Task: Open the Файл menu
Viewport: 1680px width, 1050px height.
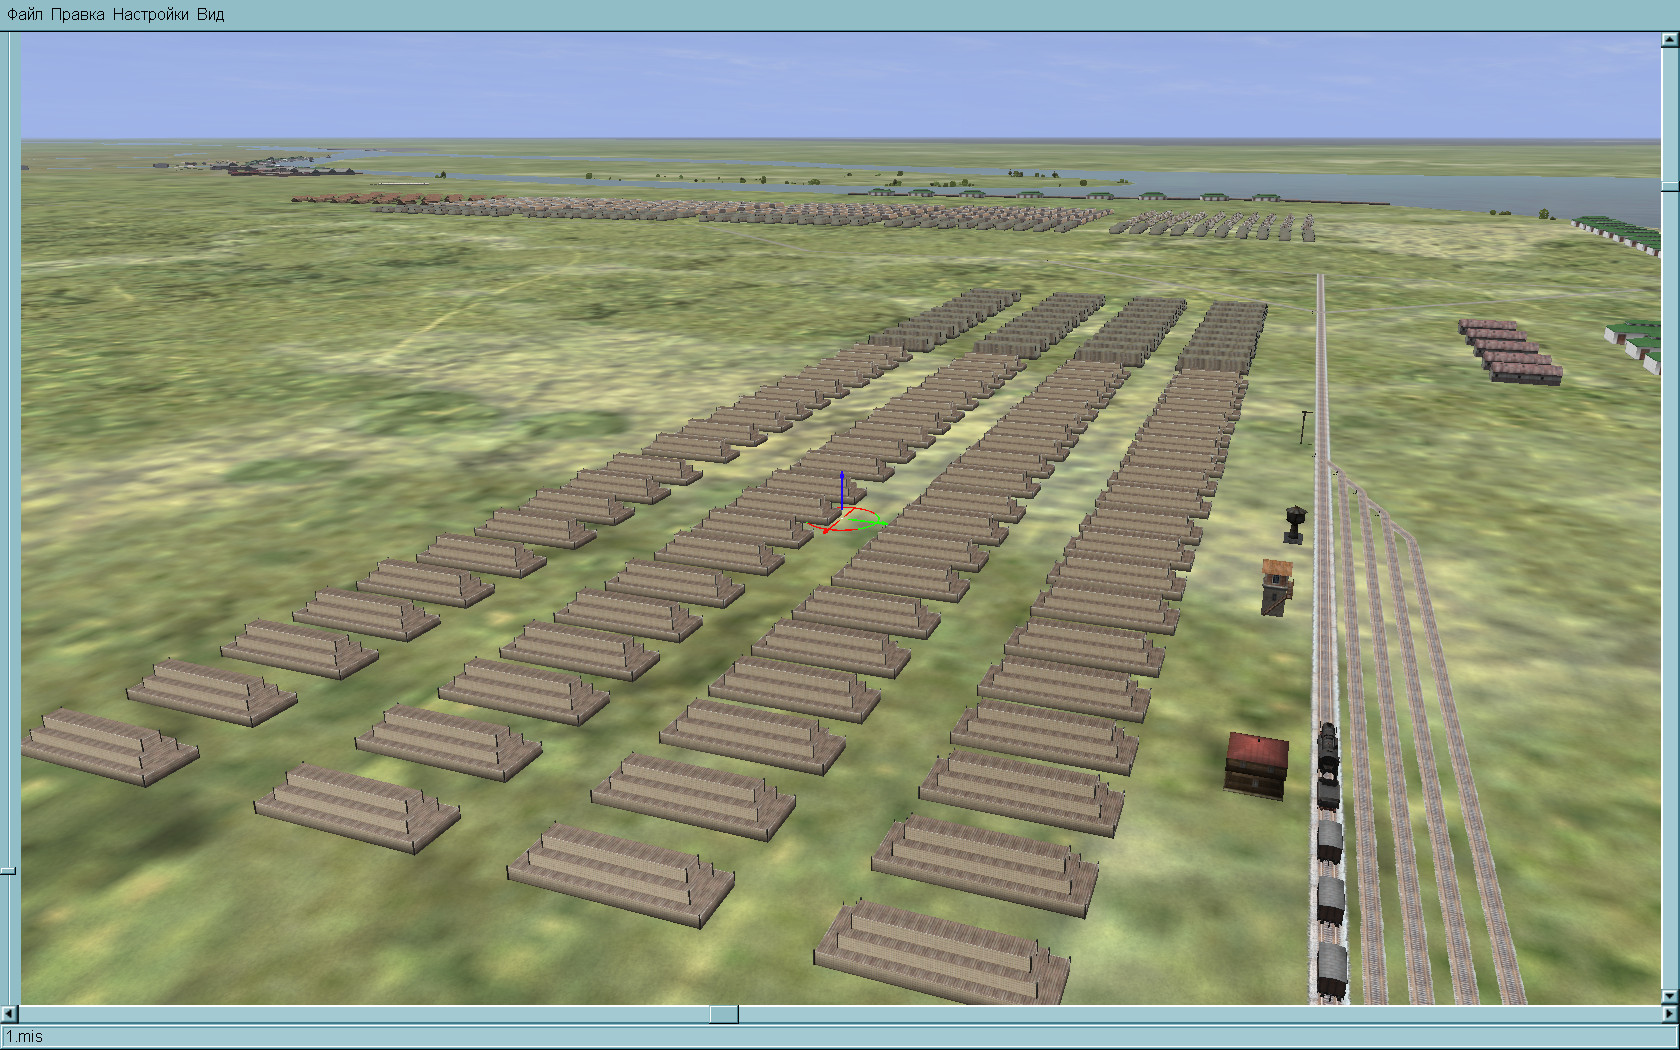Action: 25,14
